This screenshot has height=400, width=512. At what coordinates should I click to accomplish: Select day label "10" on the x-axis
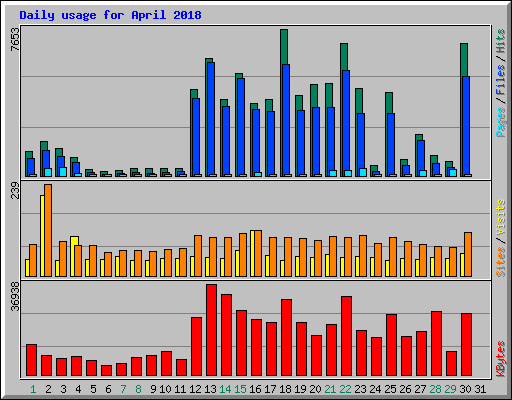click(165, 389)
